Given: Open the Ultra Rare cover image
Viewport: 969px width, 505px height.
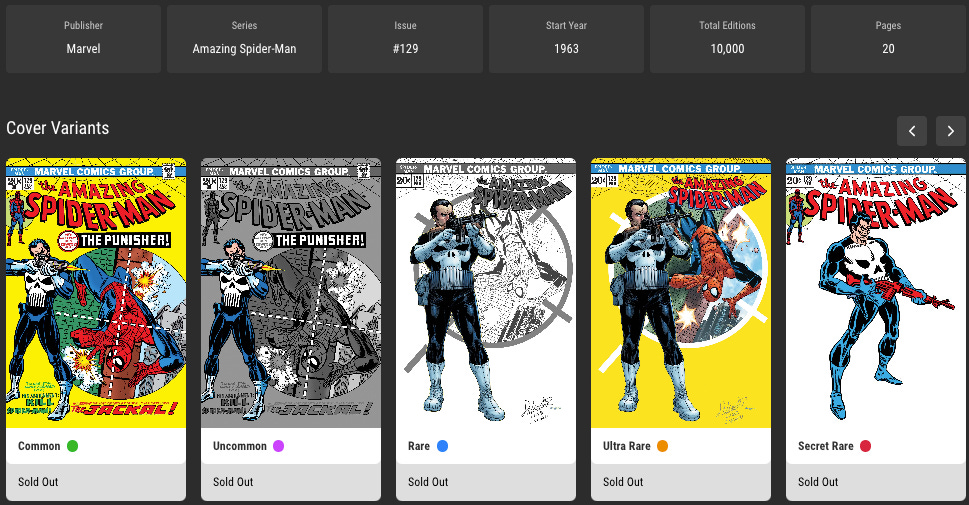Looking at the screenshot, I should [x=680, y=293].
